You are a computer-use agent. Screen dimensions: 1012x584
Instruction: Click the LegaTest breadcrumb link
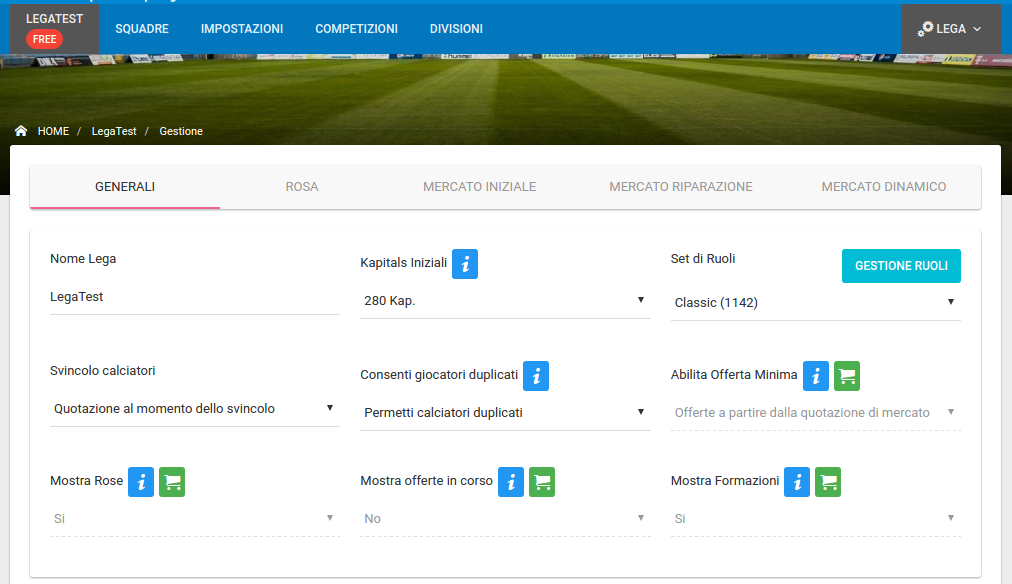point(114,131)
